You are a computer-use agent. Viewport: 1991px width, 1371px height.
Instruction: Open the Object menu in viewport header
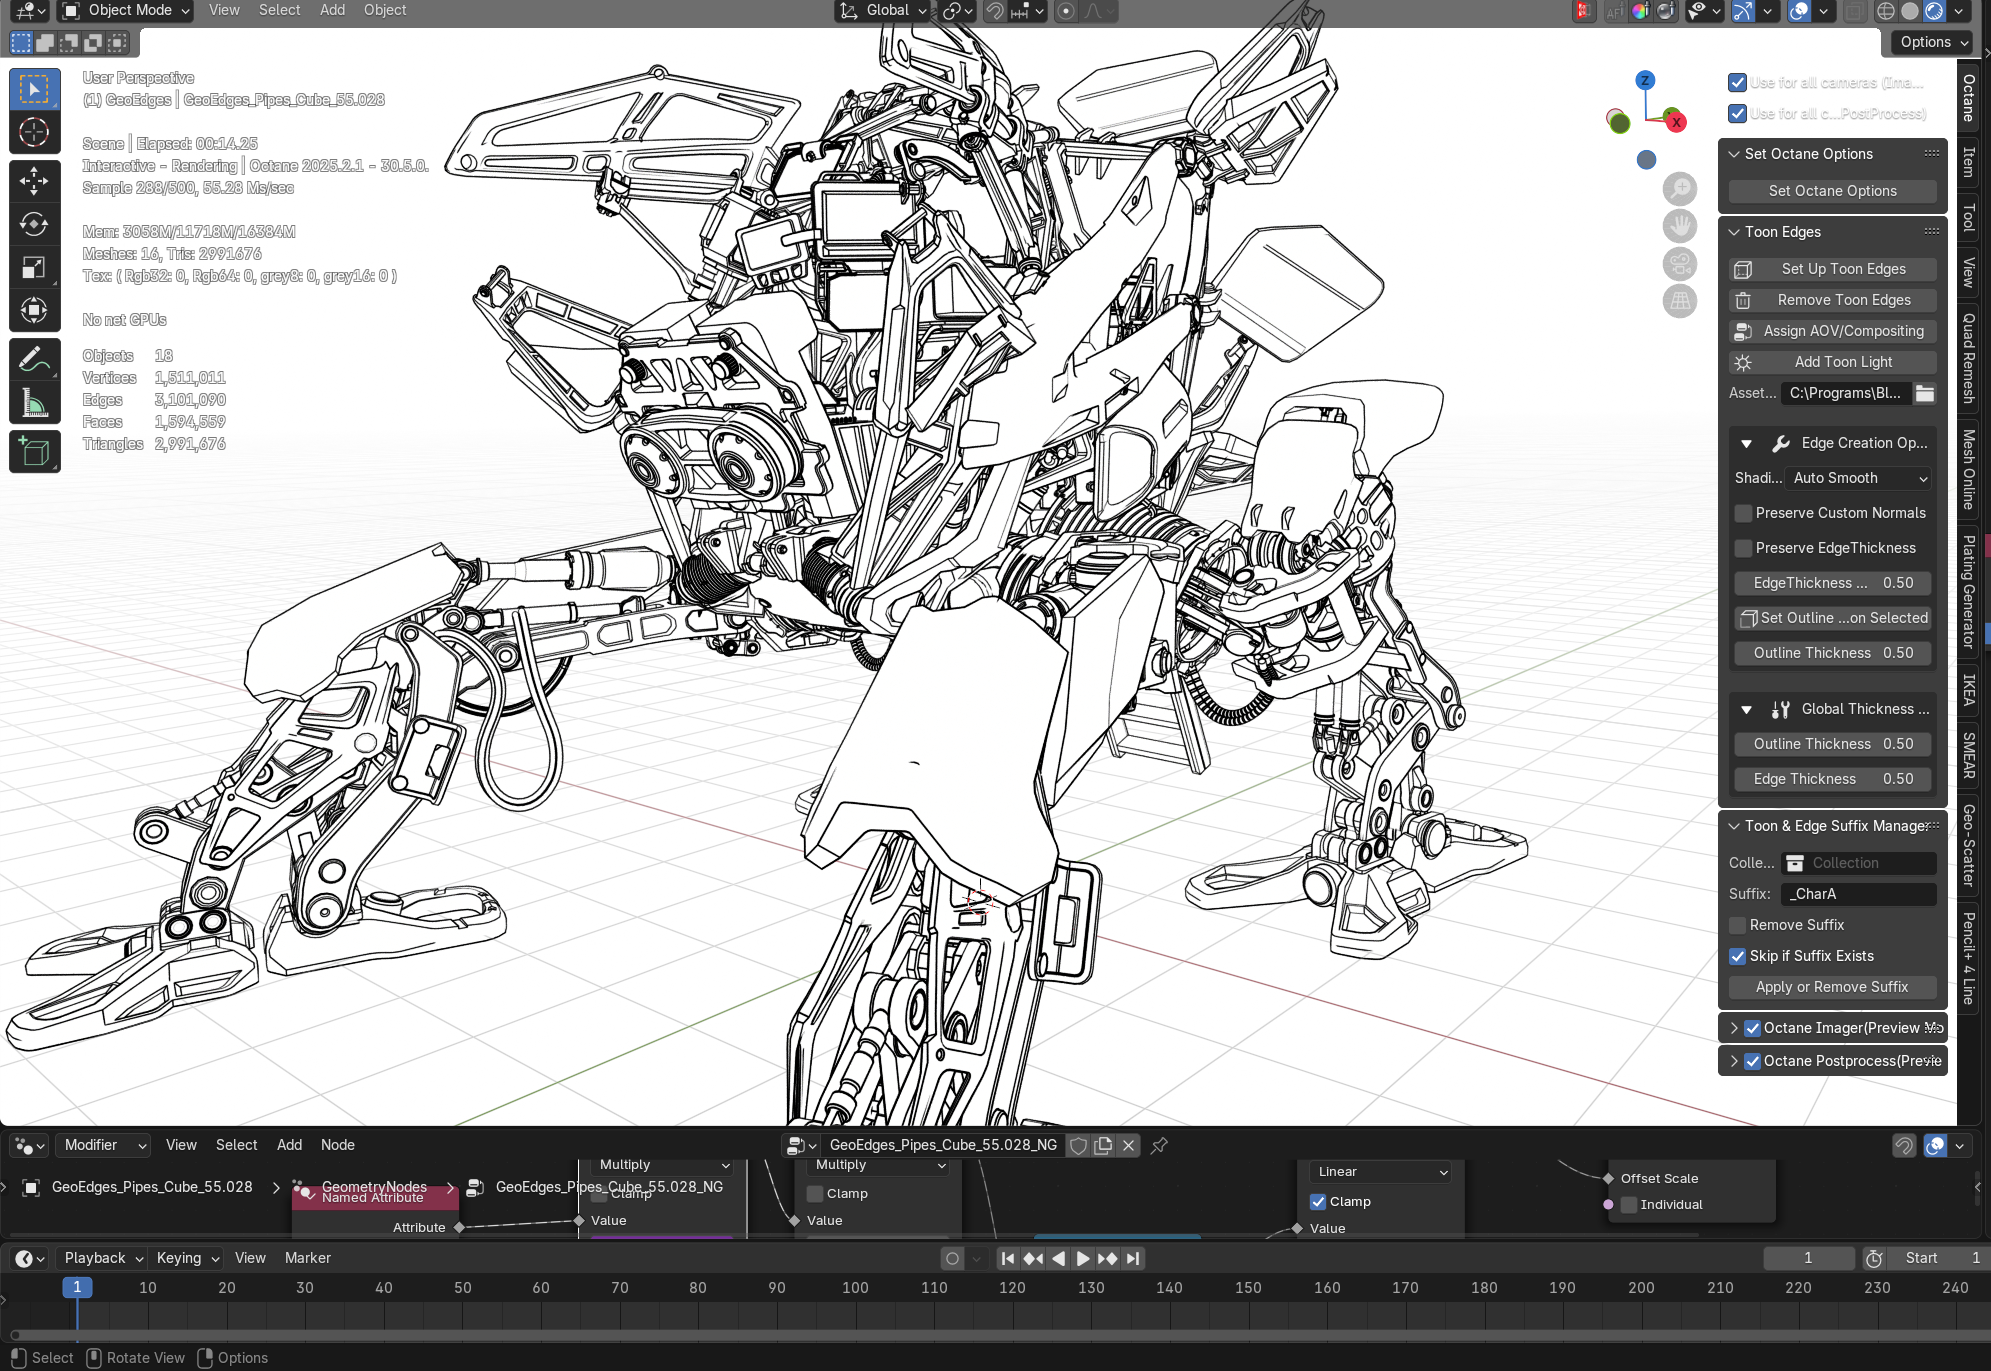coord(385,11)
